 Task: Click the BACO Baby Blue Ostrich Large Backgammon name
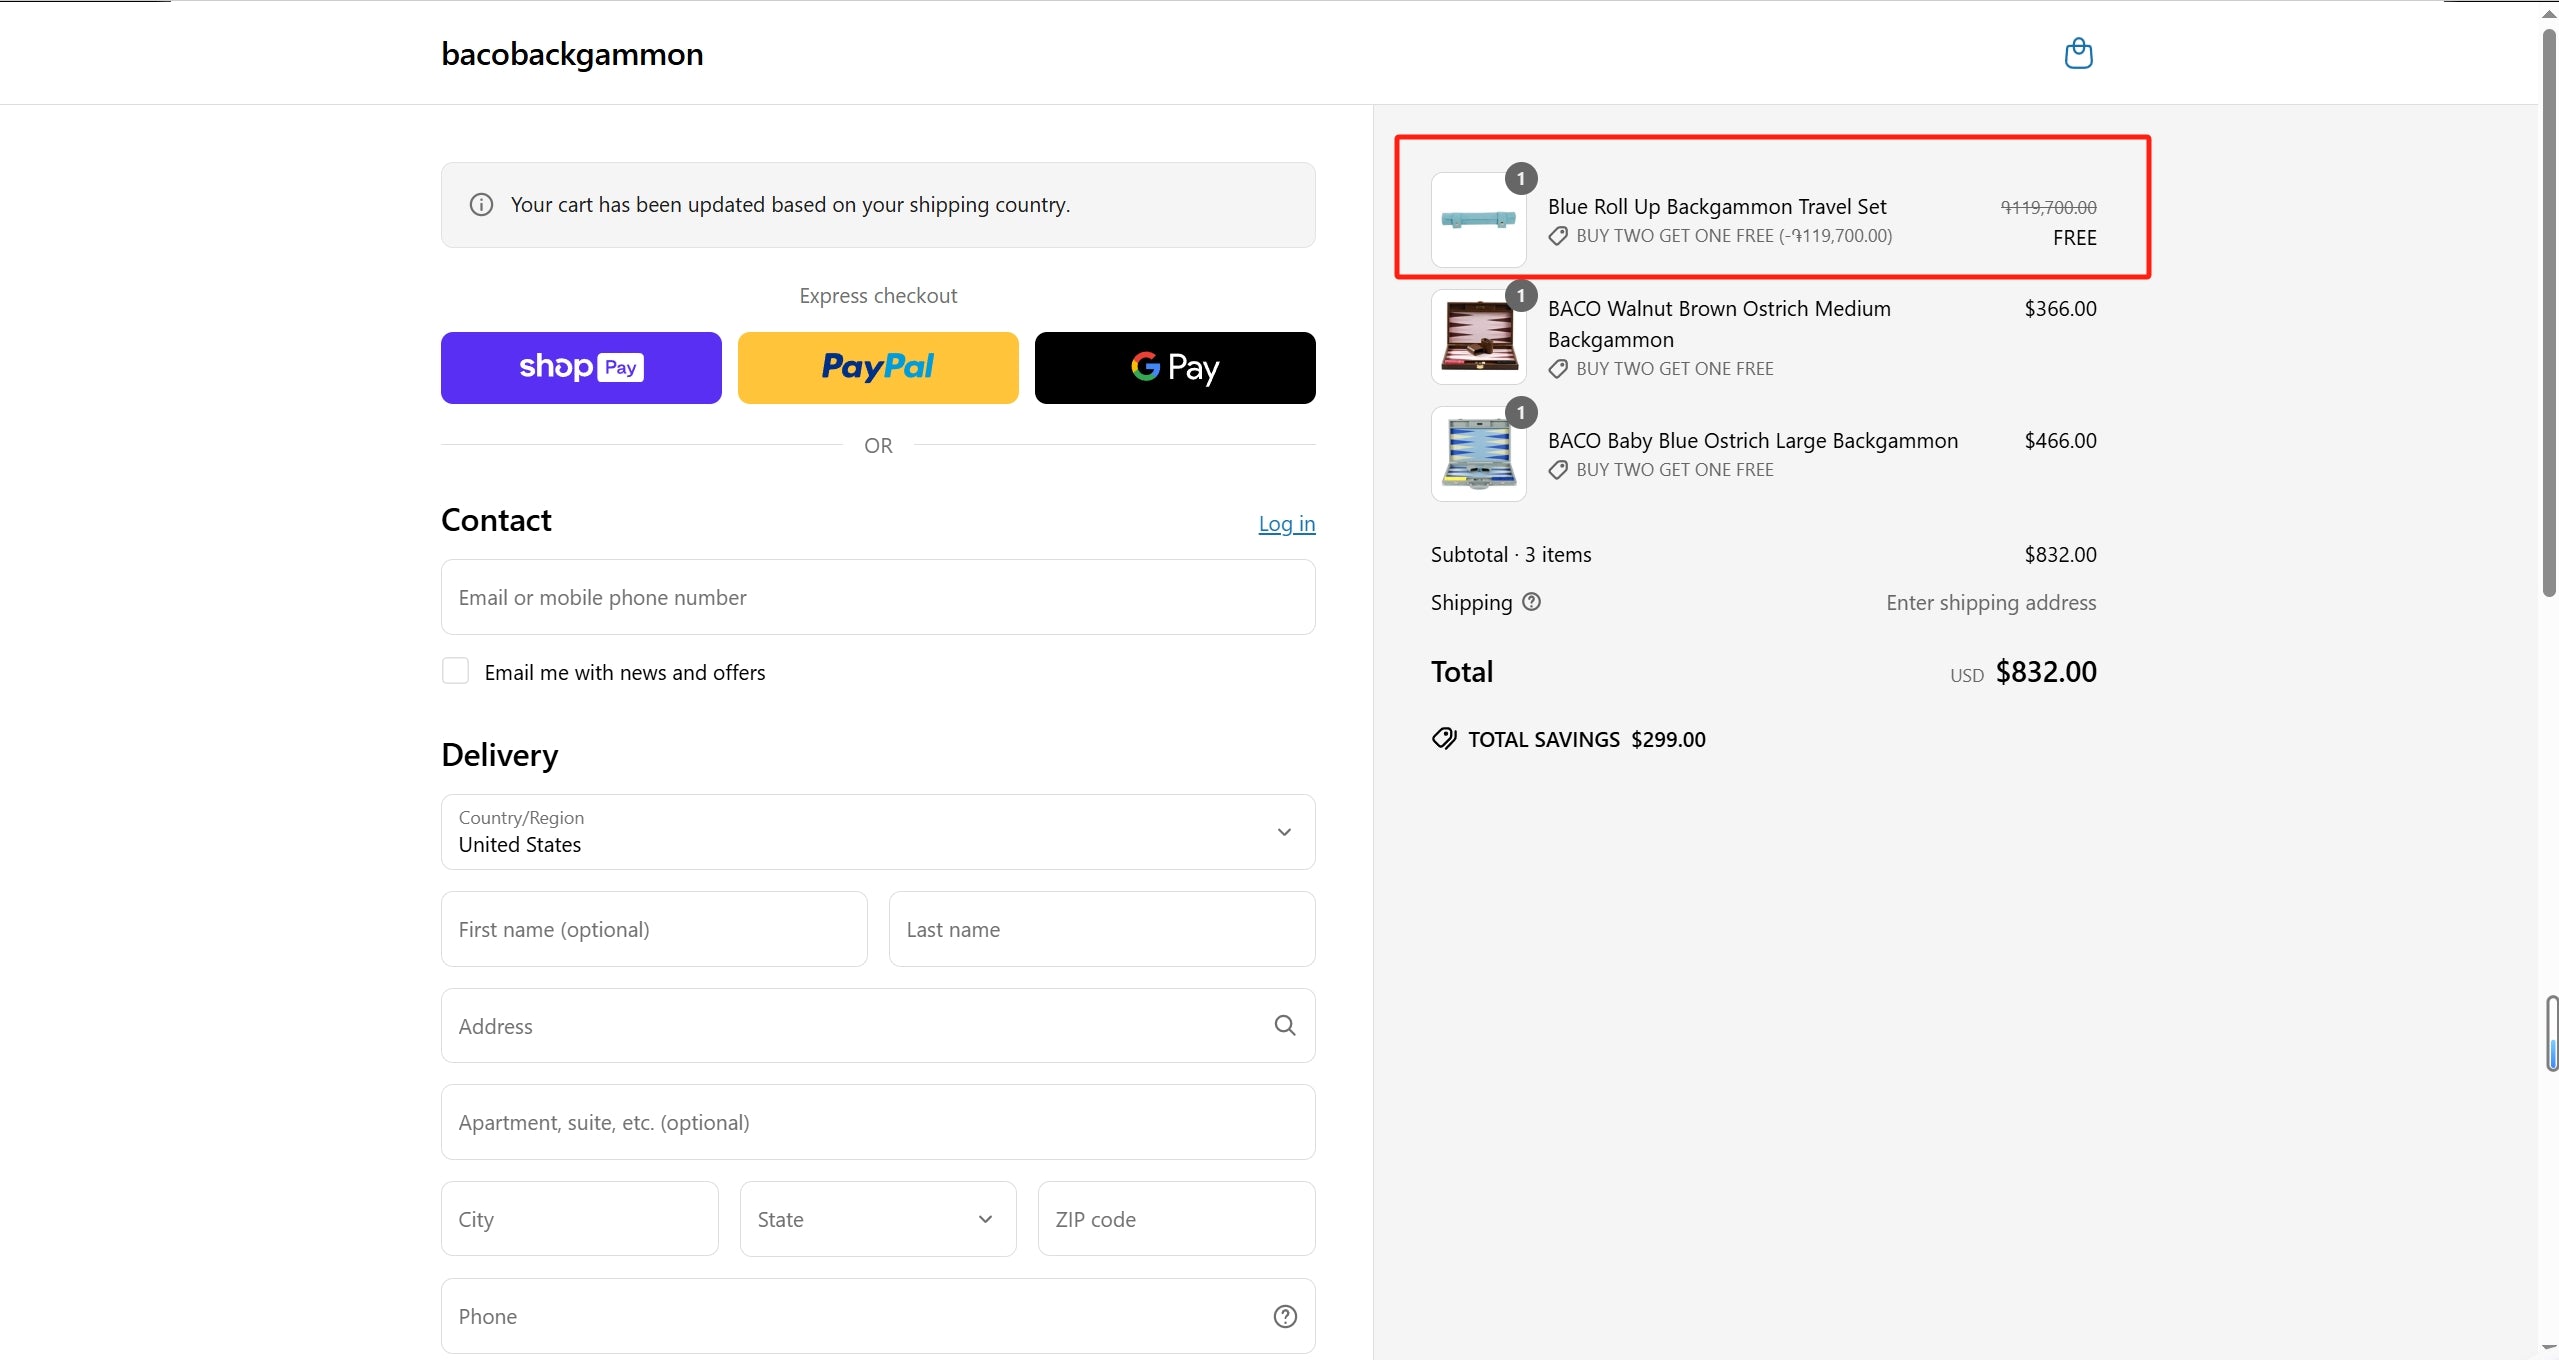pos(1753,441)
